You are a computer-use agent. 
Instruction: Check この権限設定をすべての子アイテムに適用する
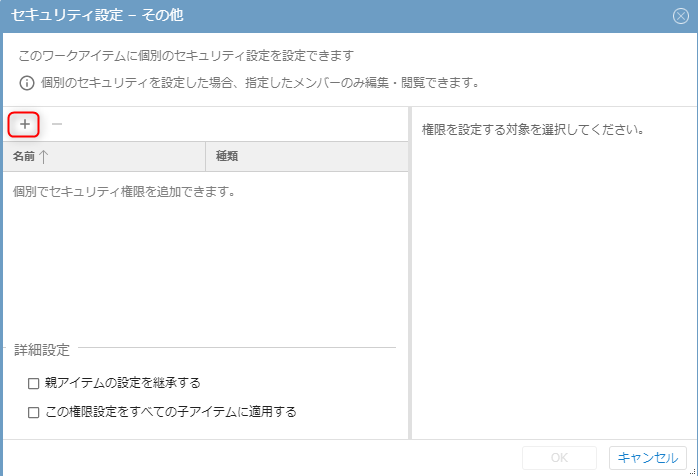(x=33, y=412)
